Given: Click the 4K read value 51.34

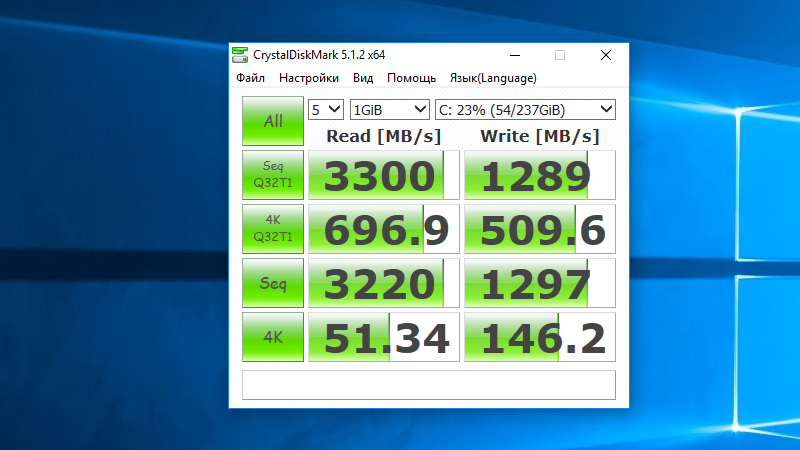Looking at the screenshot, I should [384, 337].
